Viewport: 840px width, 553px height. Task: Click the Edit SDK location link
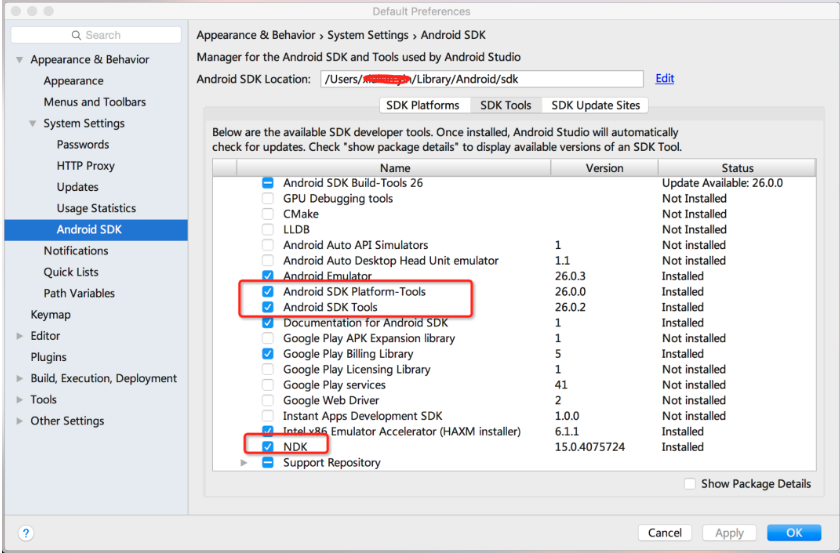pyautogui.click(x=664, y=78)
